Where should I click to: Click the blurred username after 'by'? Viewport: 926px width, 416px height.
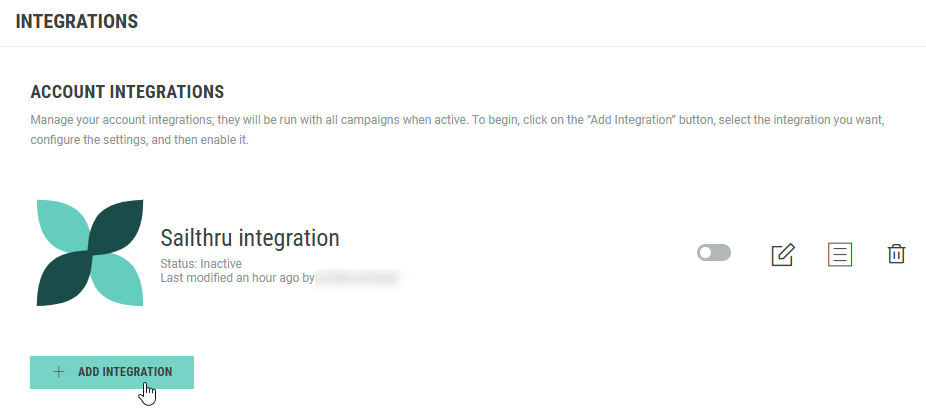tap(358, 276)
